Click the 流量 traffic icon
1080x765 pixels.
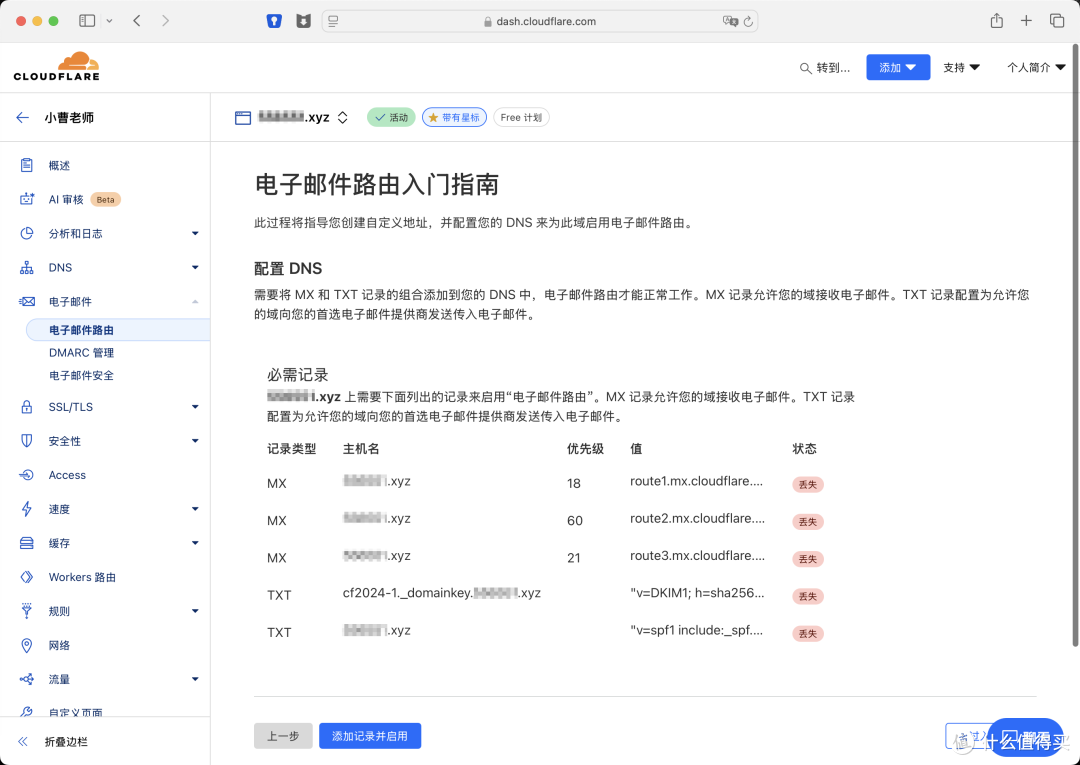tap(27, 679)
